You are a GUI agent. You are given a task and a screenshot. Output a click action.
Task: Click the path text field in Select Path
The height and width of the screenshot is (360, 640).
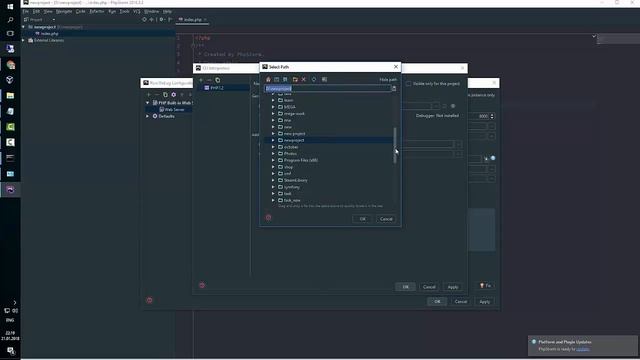[x=328, y=89]
